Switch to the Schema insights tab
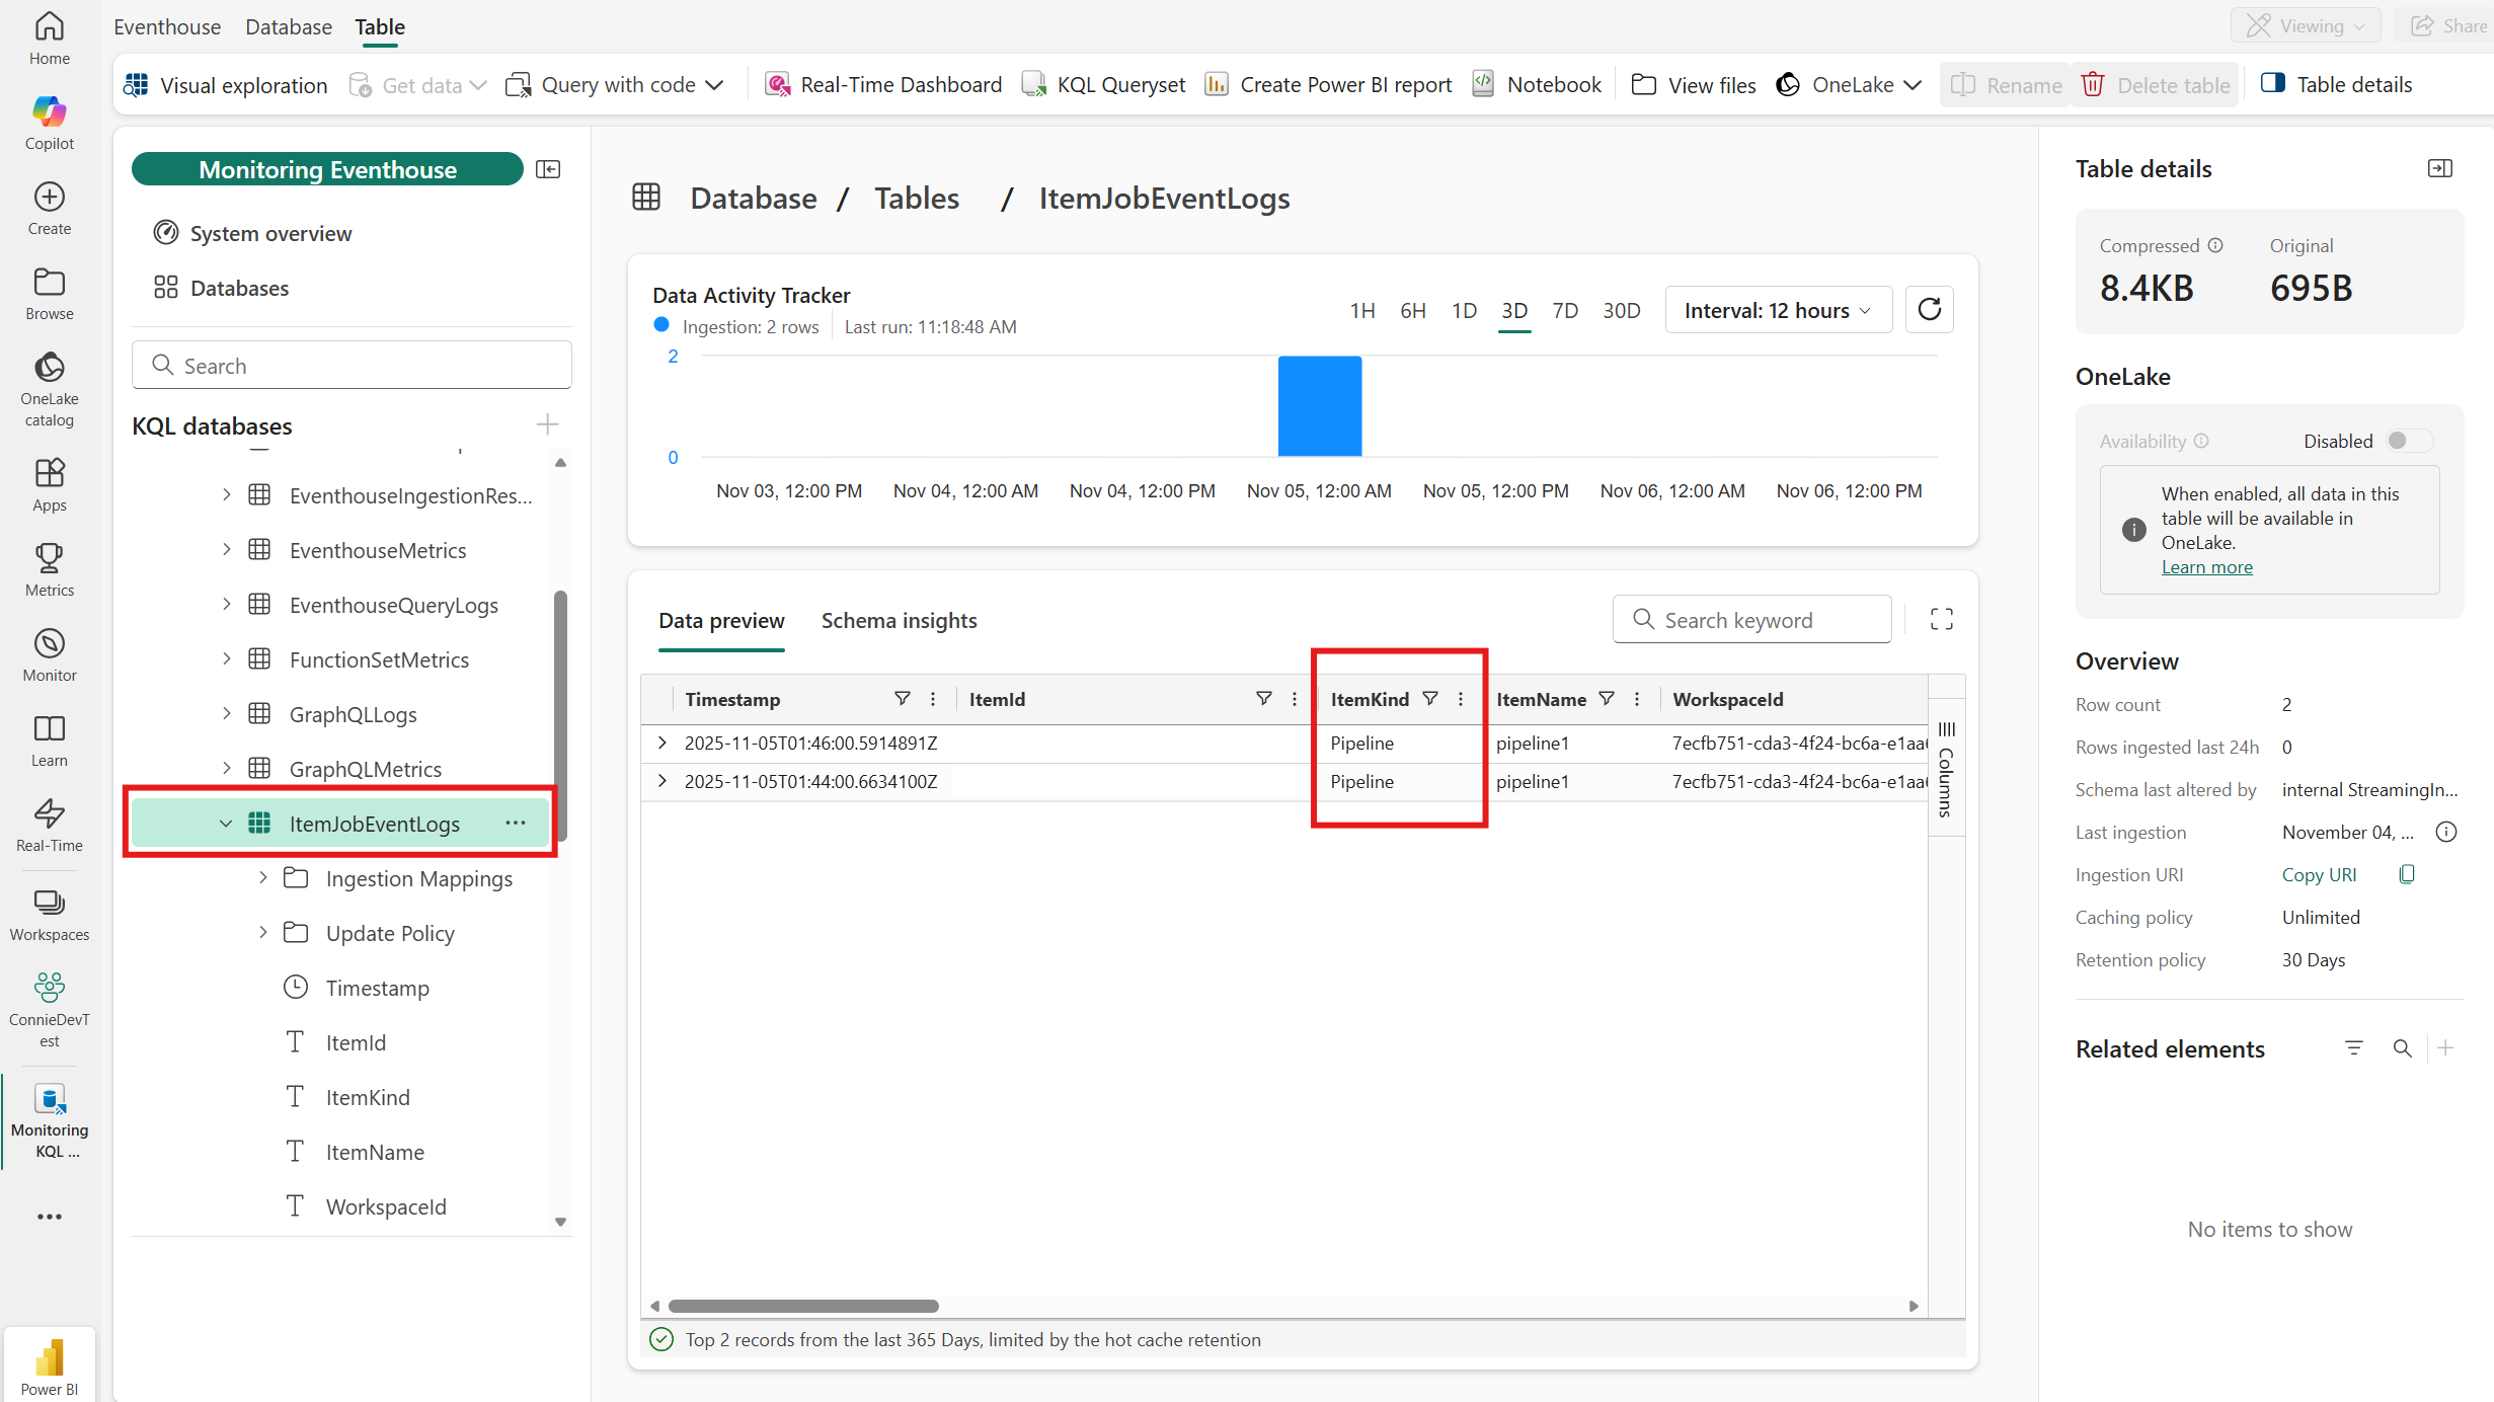This screenshot has height=1402, width=2494. tap(898, 621)
